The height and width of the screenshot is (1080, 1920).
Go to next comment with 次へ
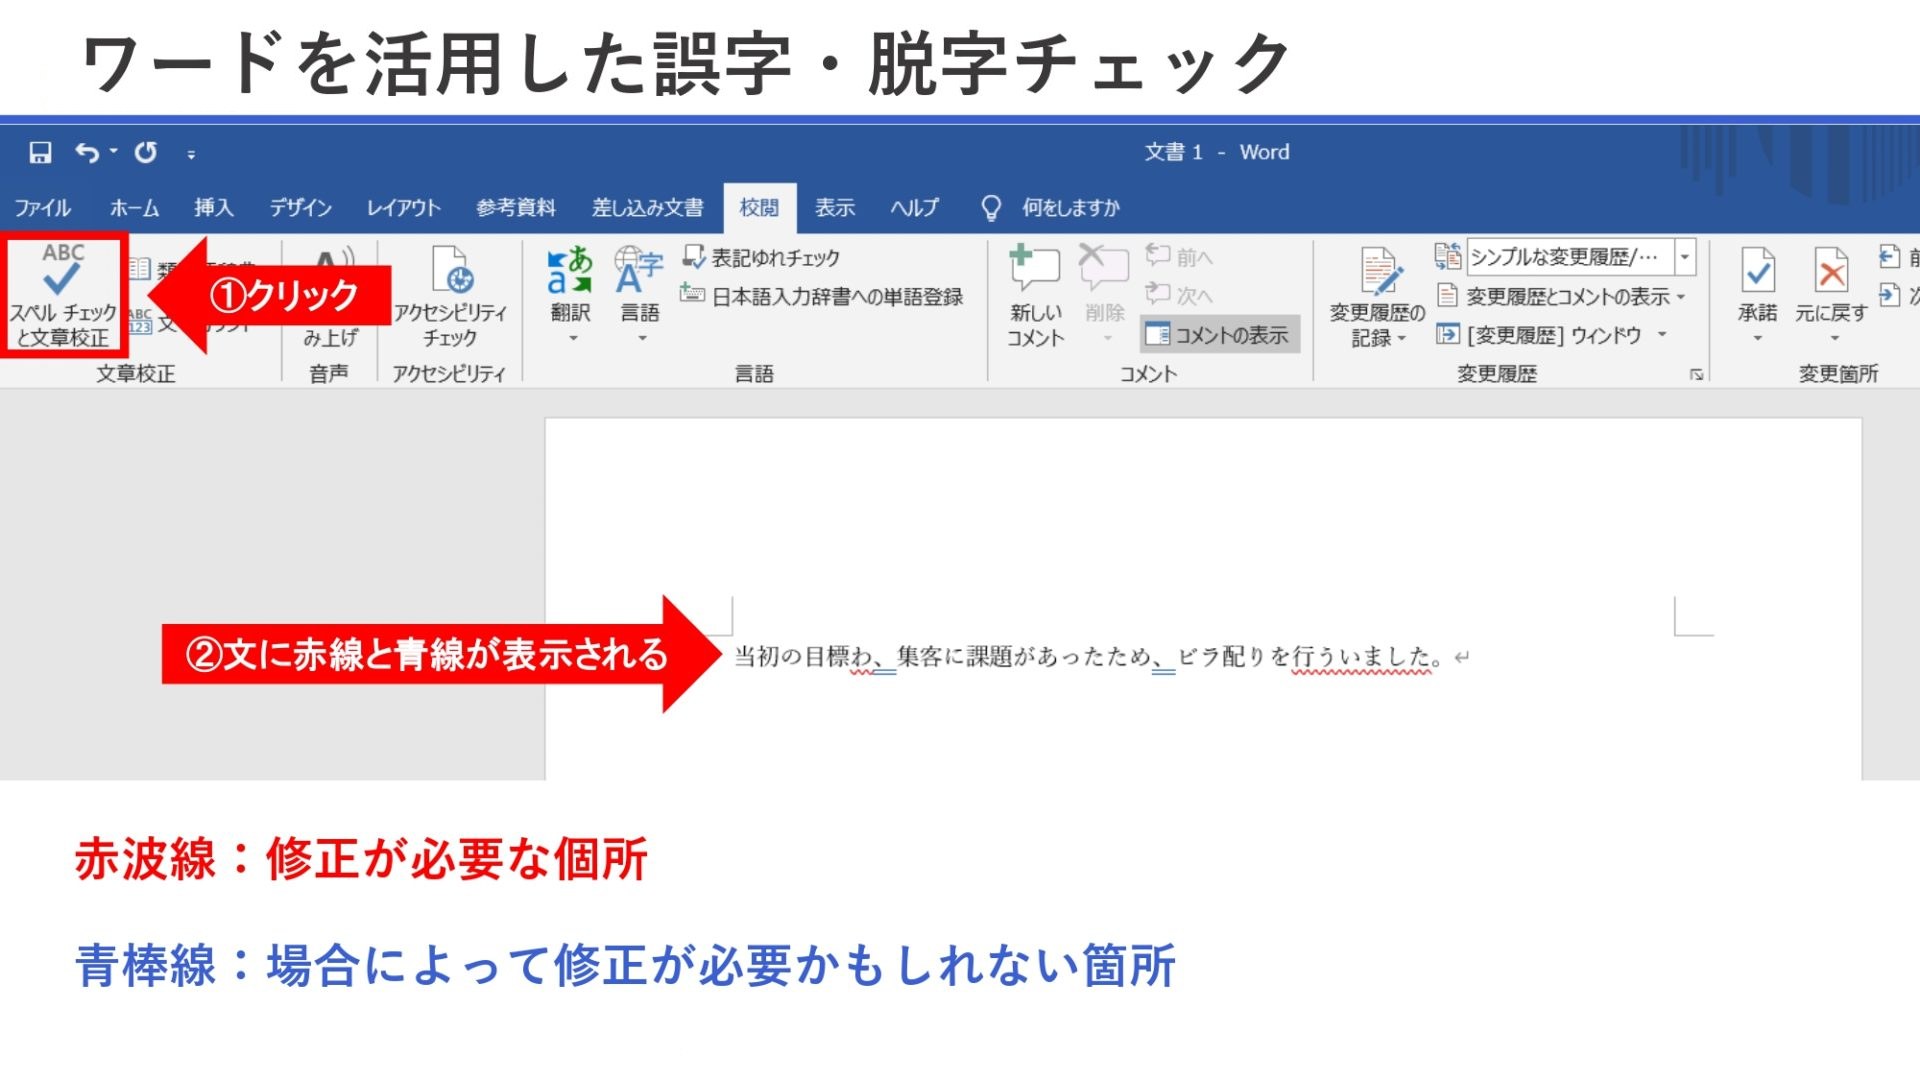(x=1179, y=295)
